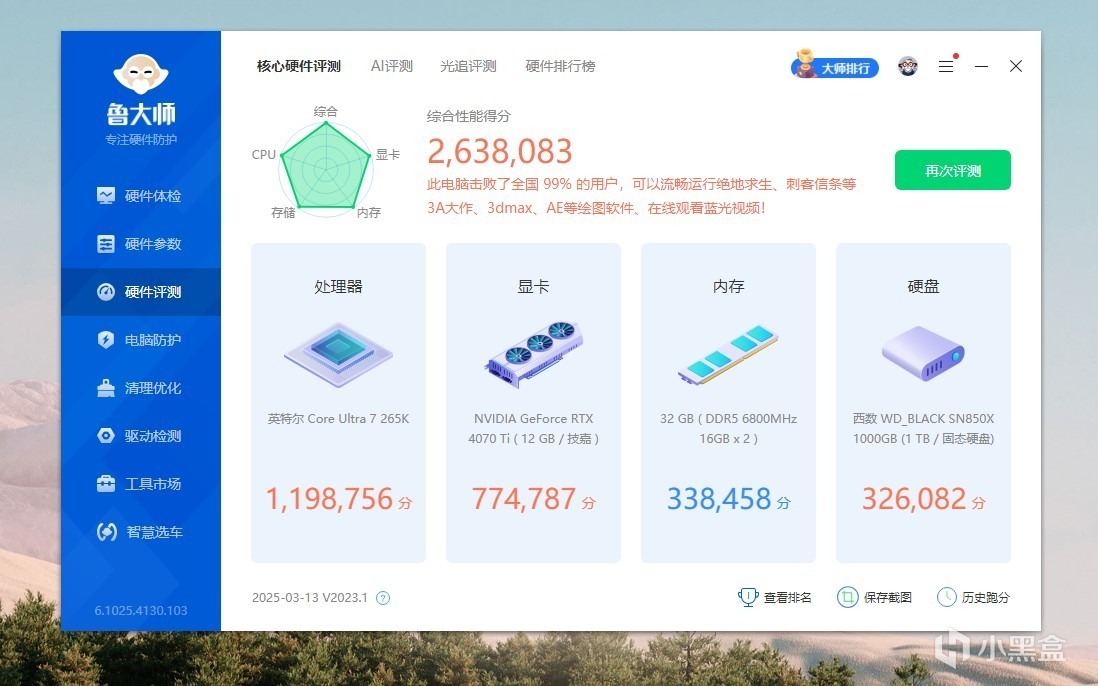Open the 查看排名 link text
The image size is (1098, 686).
click(x=787, y=598)
